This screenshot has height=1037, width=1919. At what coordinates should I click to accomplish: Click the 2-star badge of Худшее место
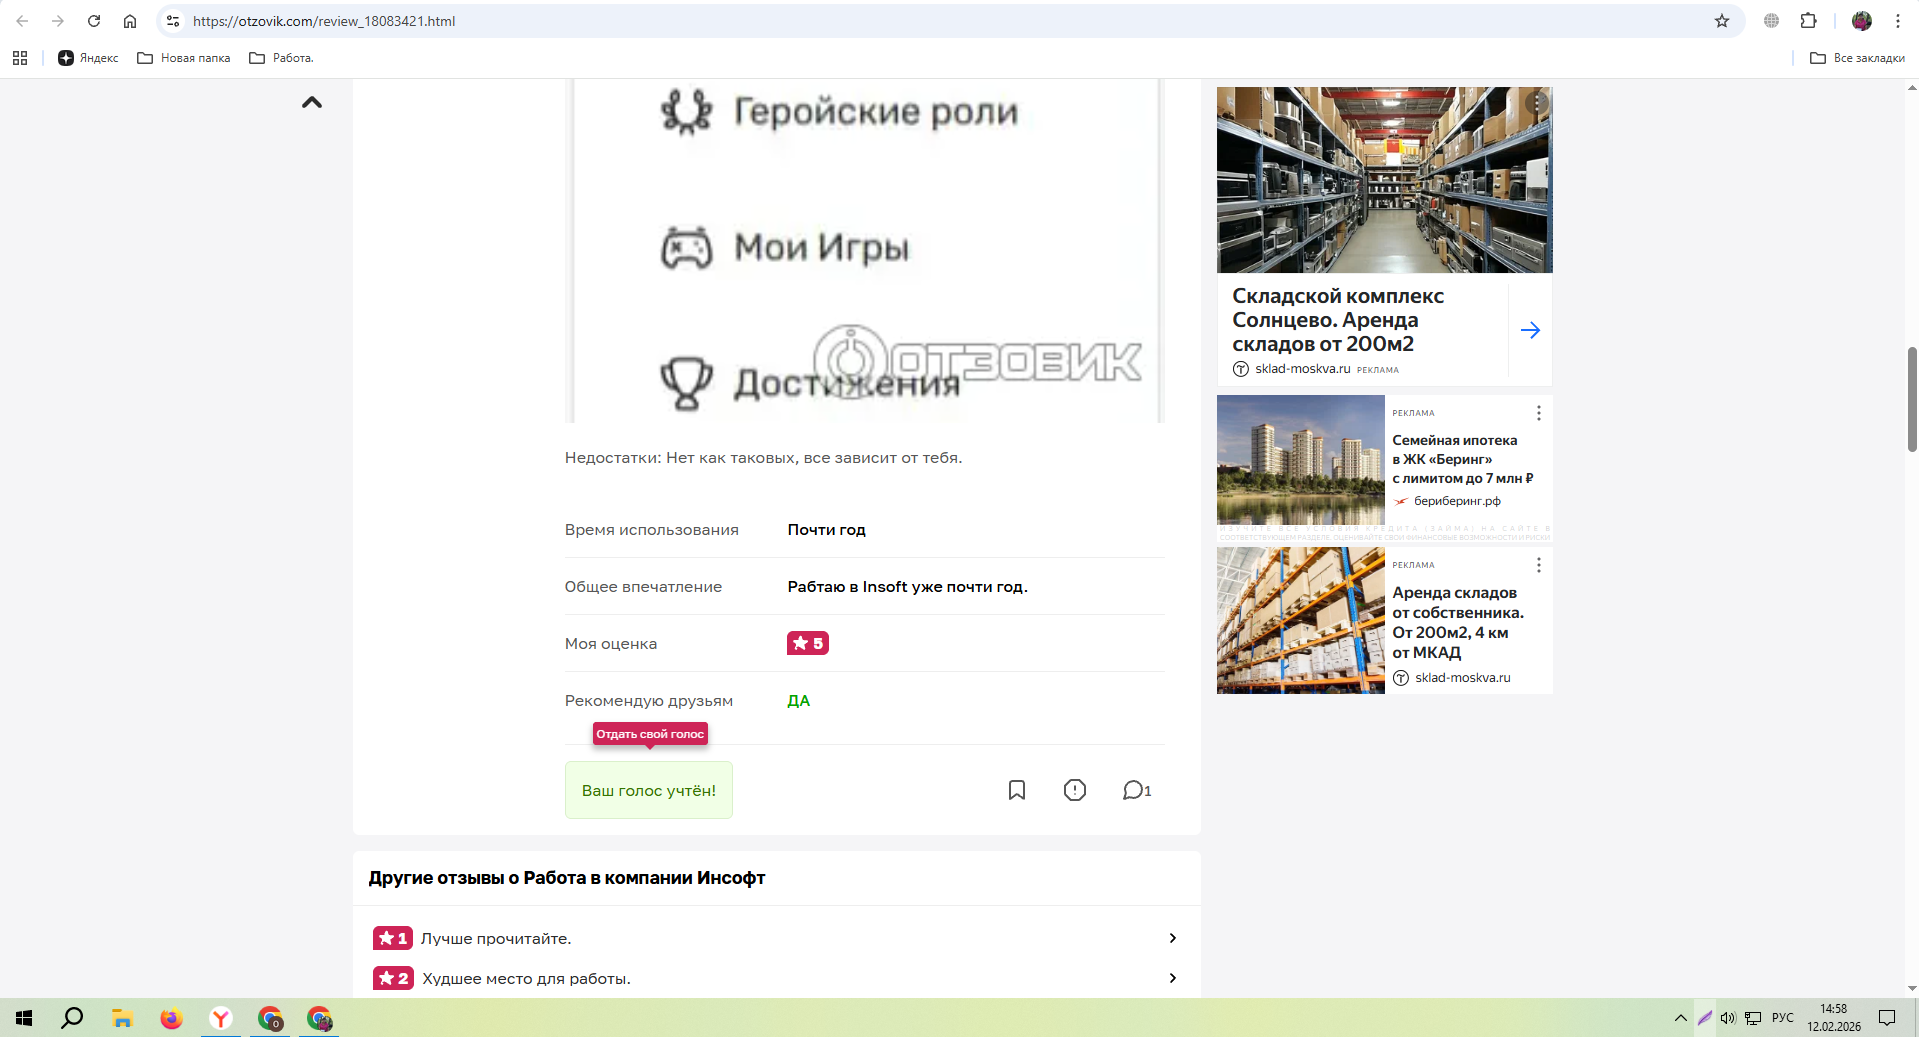coord(392,978)
